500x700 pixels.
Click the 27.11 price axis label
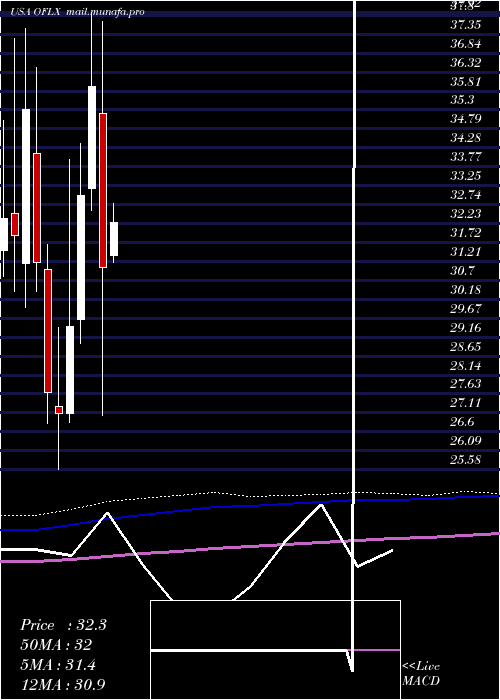[x=465, y=403]
